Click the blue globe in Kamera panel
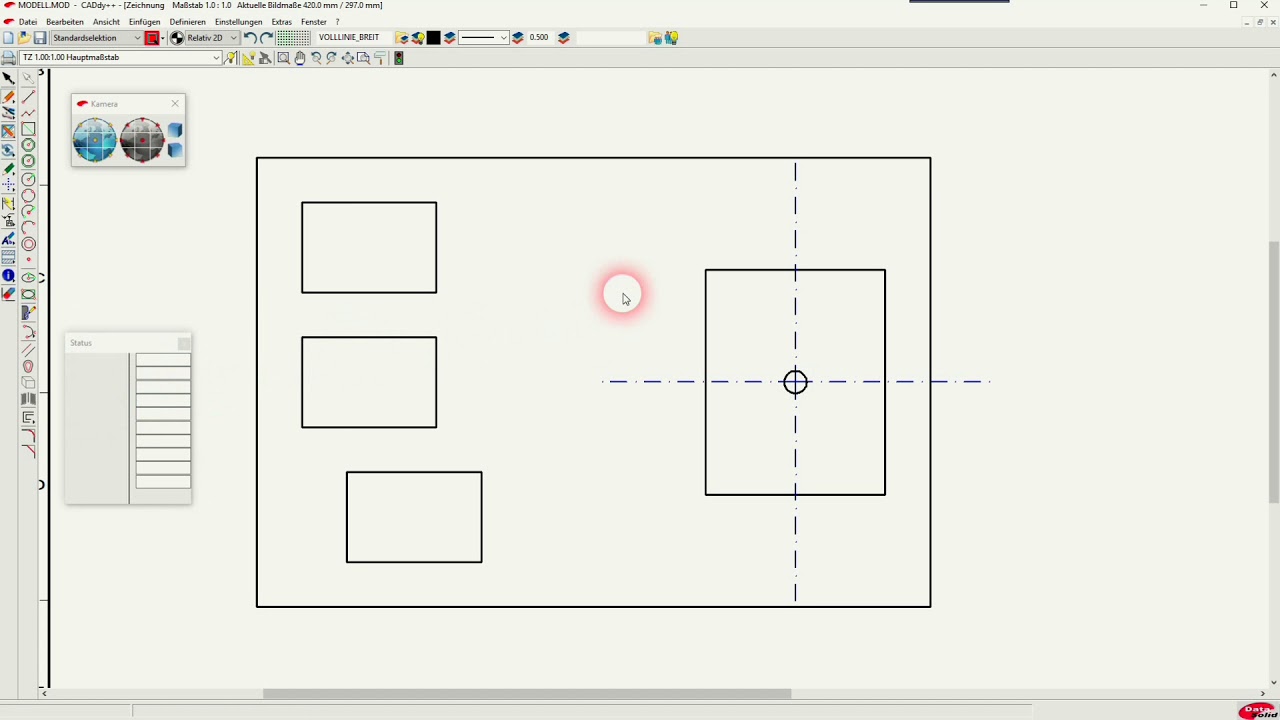This screenshot has width=1280, height=720. click(x=95, y=140)
